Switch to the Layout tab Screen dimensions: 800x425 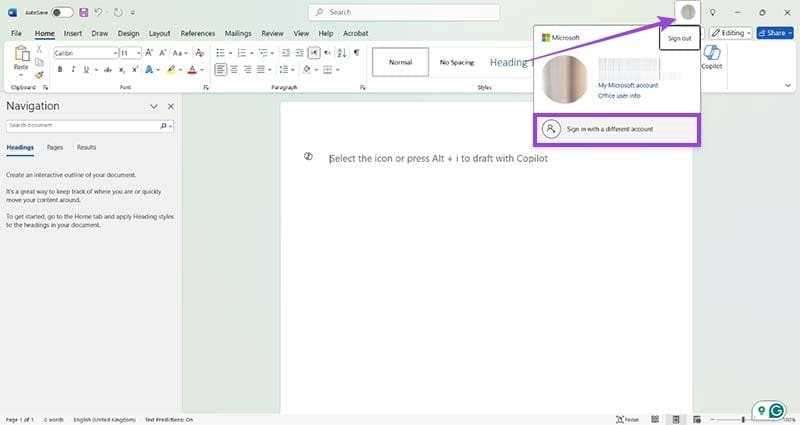[160, 33]
